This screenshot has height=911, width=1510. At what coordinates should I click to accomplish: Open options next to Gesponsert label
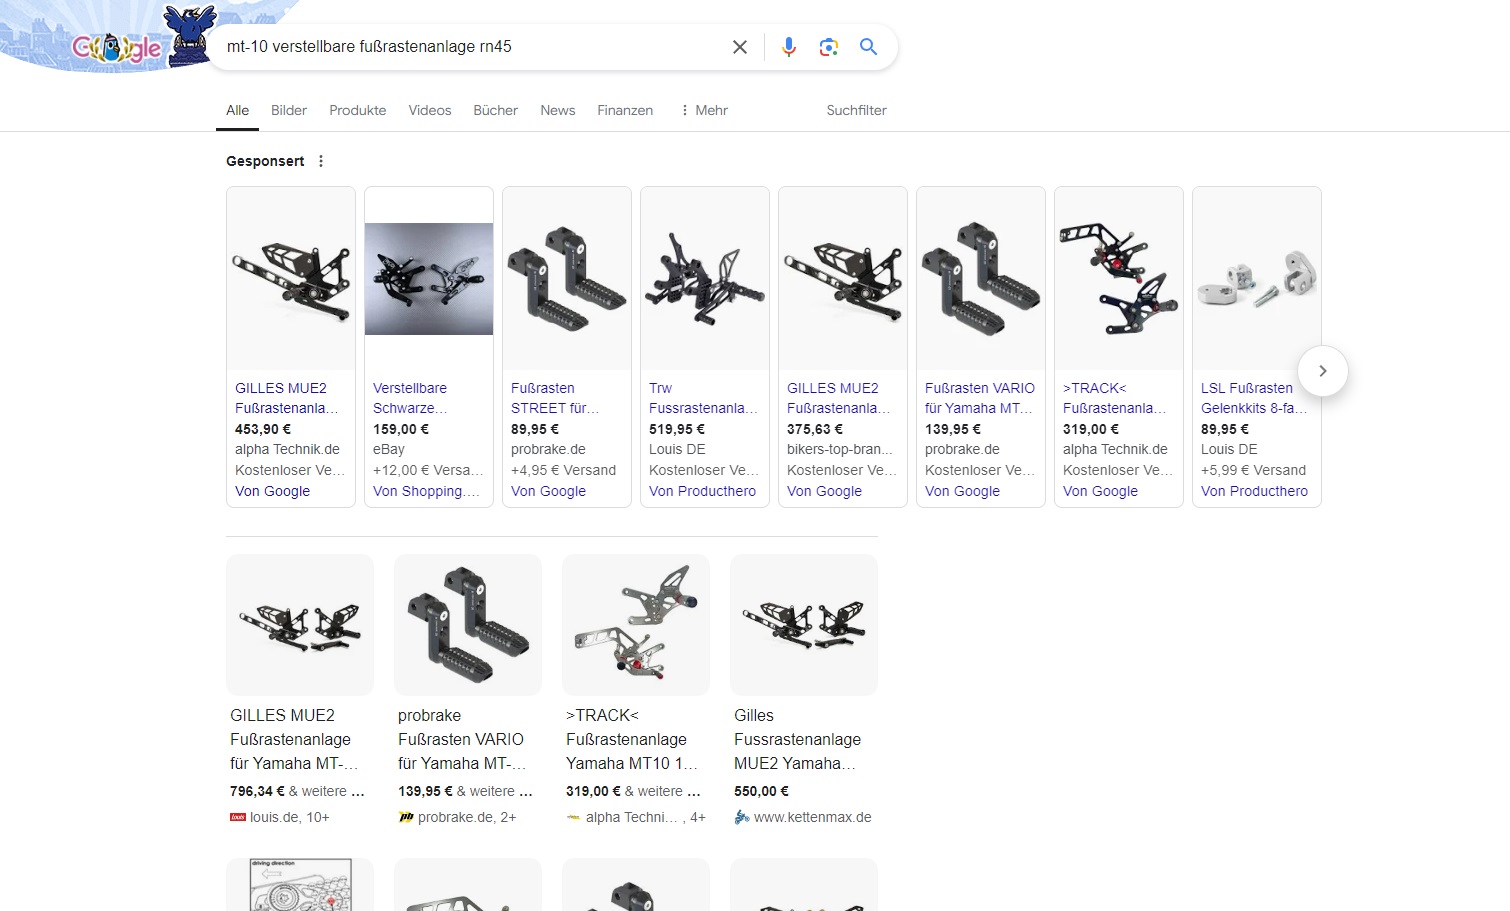click(321, 161)
